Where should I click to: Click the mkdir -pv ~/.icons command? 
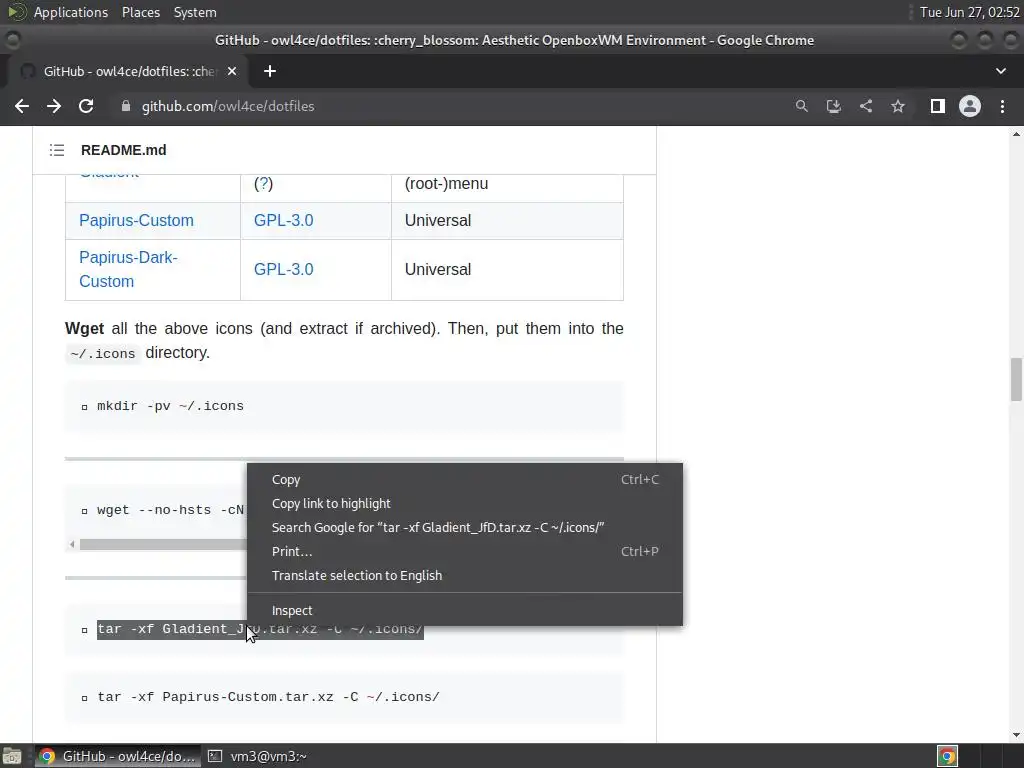point(170,406)
